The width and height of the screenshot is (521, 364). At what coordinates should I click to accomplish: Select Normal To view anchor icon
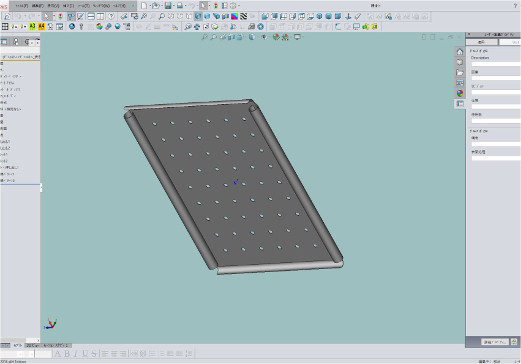348,16
